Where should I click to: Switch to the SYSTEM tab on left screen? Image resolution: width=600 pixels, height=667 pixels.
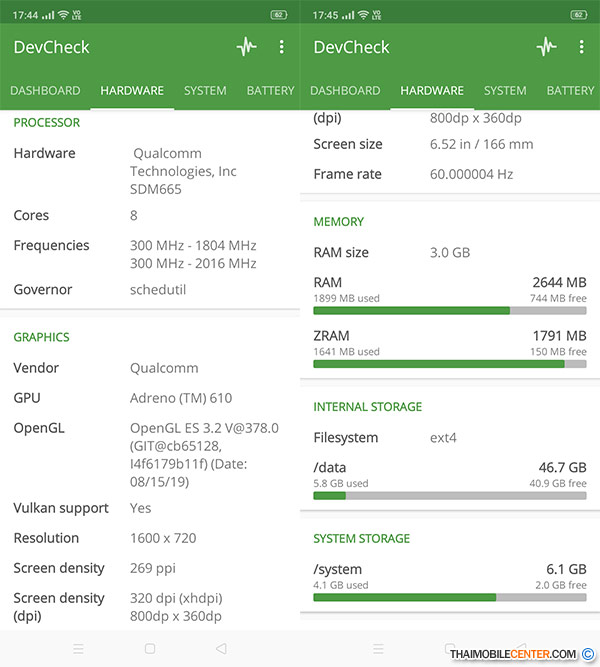(x=205, y=91)
